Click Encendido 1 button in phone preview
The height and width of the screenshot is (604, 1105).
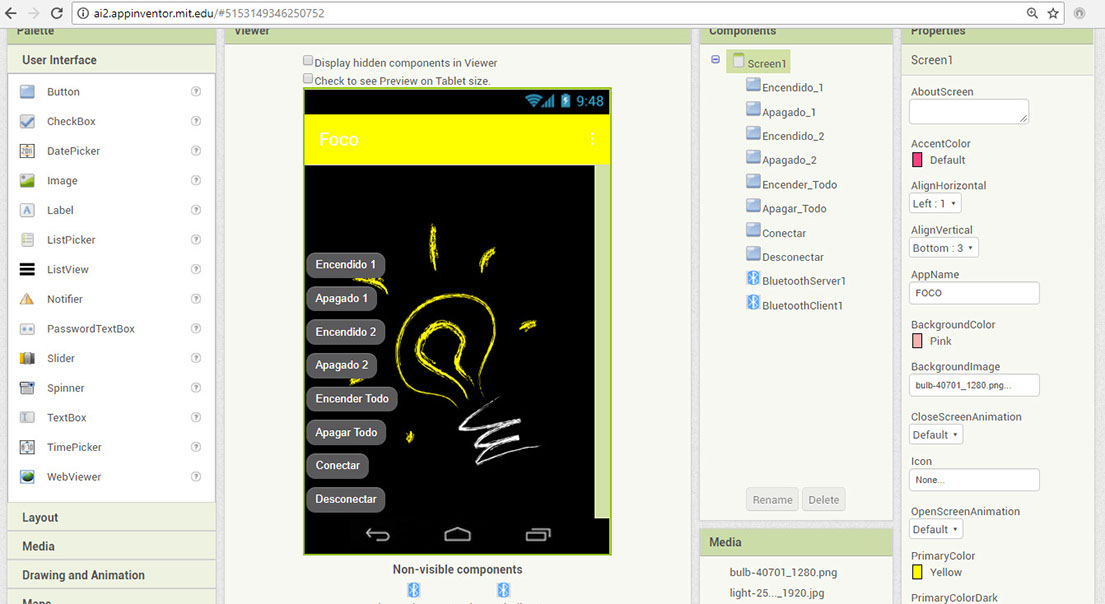[x=345, y=264]
